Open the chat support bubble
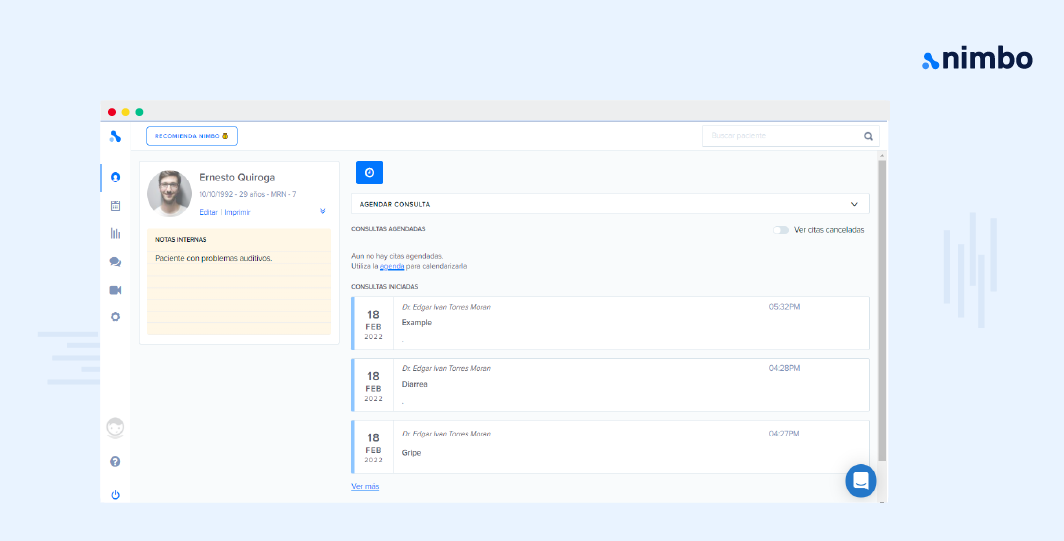The width and height of the screenshot is (1064, 541). point(860,481)
